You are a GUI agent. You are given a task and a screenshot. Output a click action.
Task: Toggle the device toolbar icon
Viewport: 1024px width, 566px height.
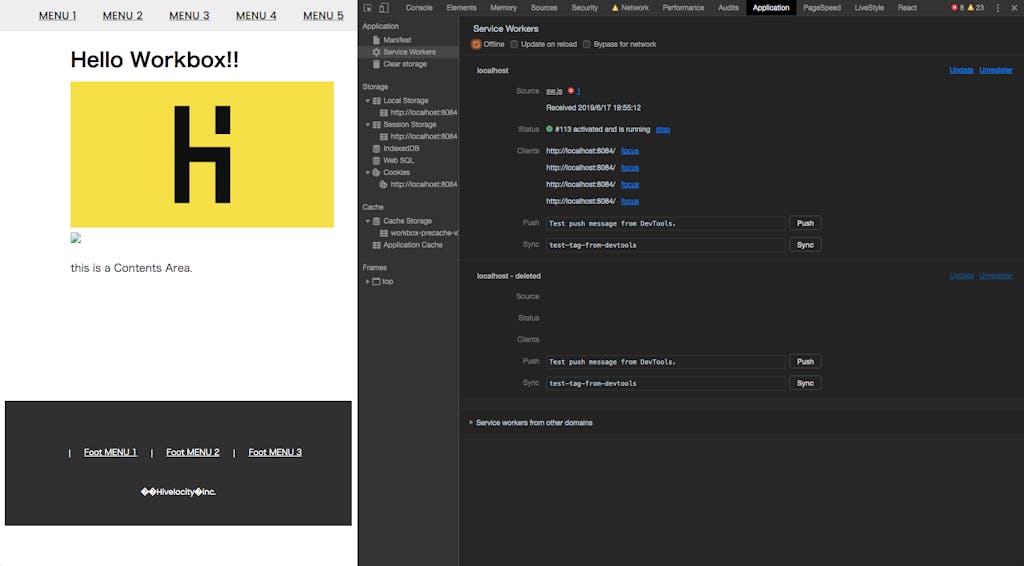click(x=384, y=8)
